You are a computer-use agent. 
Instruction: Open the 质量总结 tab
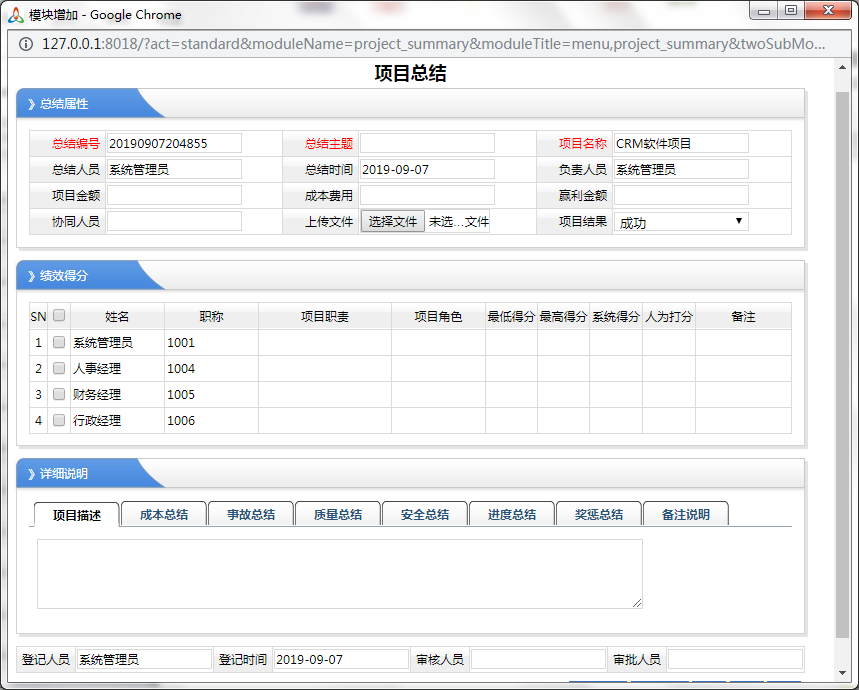coord(338,514)
